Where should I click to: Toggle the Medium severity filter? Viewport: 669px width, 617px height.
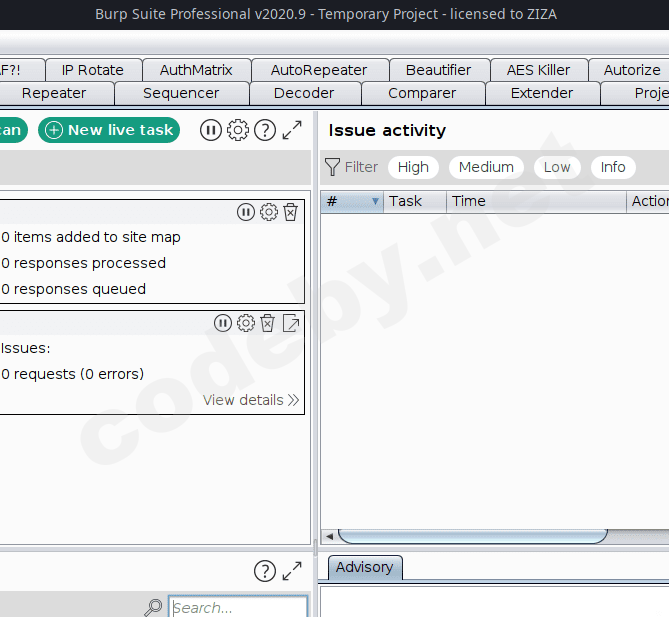486,167
